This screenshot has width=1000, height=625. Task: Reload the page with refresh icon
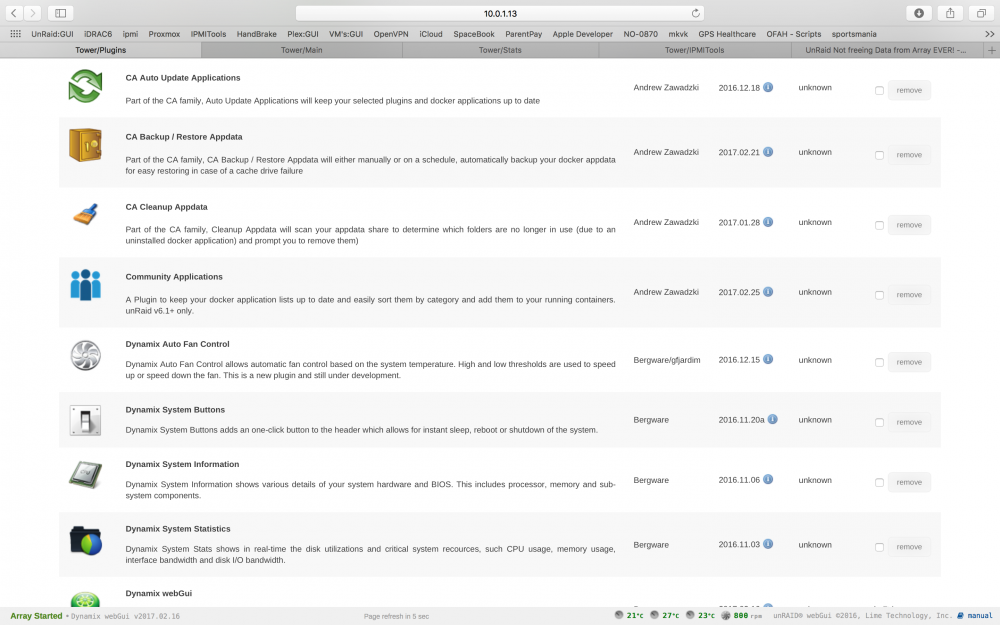[x=695, y=13]
